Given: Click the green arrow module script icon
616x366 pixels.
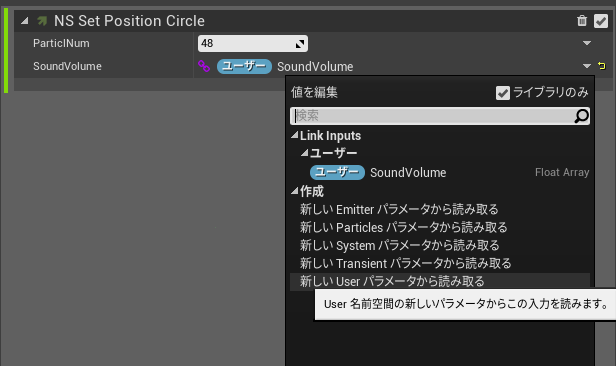Looking at the screenshot, I should pyautogui.click(x=42, y=20).
